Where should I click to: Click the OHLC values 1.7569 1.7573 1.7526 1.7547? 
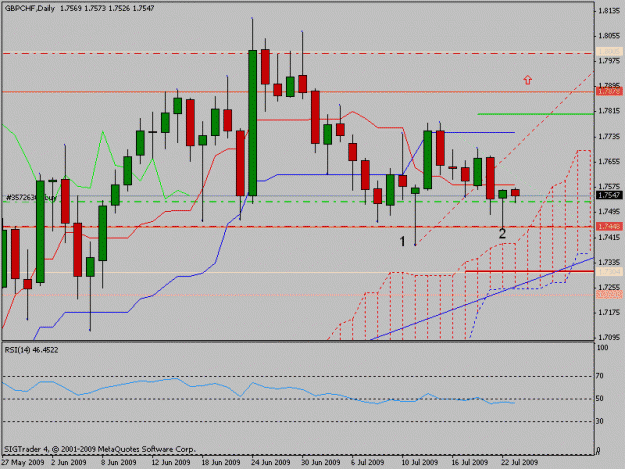[x=107, y=8]
